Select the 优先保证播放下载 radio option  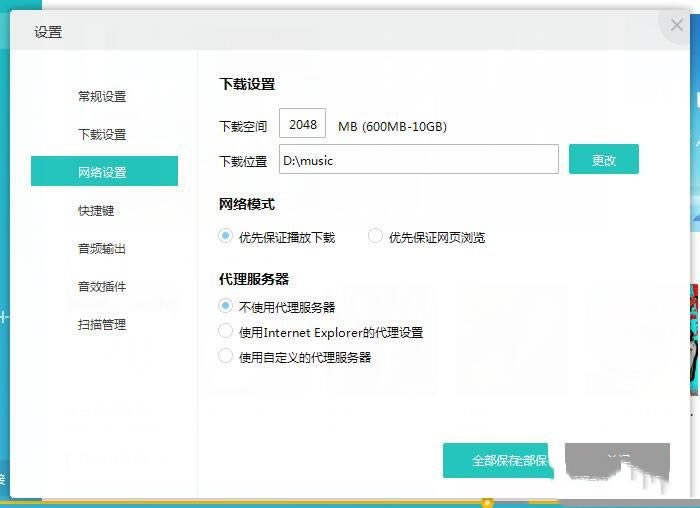coord(226,237)
